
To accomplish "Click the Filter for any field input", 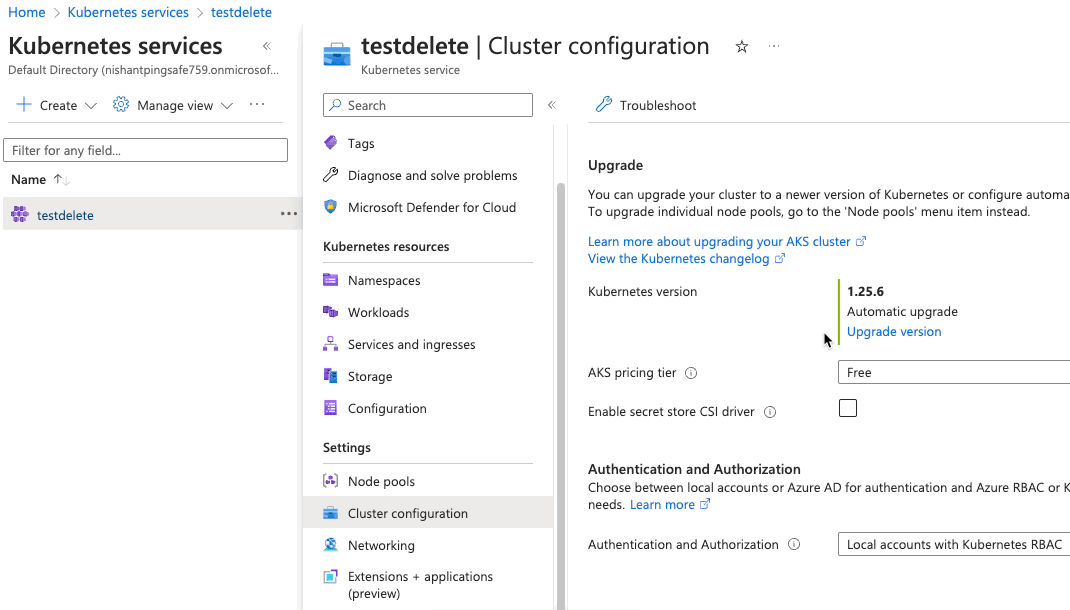I will pyautogui.click(x=146, y=150).
